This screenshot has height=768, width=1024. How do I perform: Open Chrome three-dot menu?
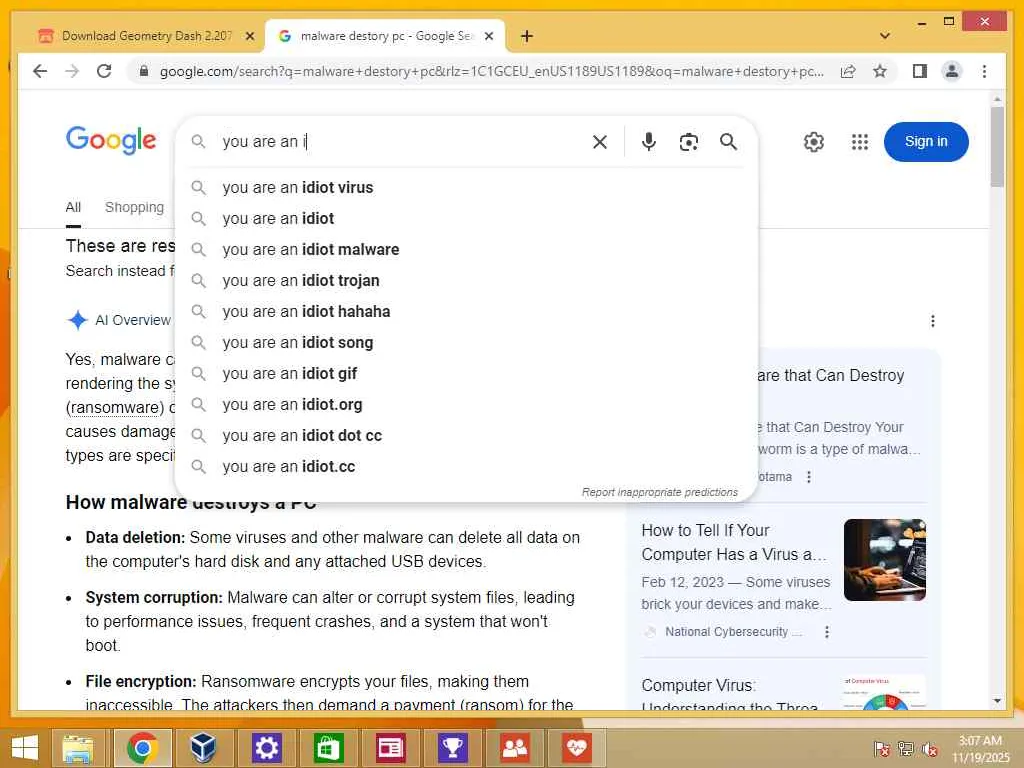(984, 71)
